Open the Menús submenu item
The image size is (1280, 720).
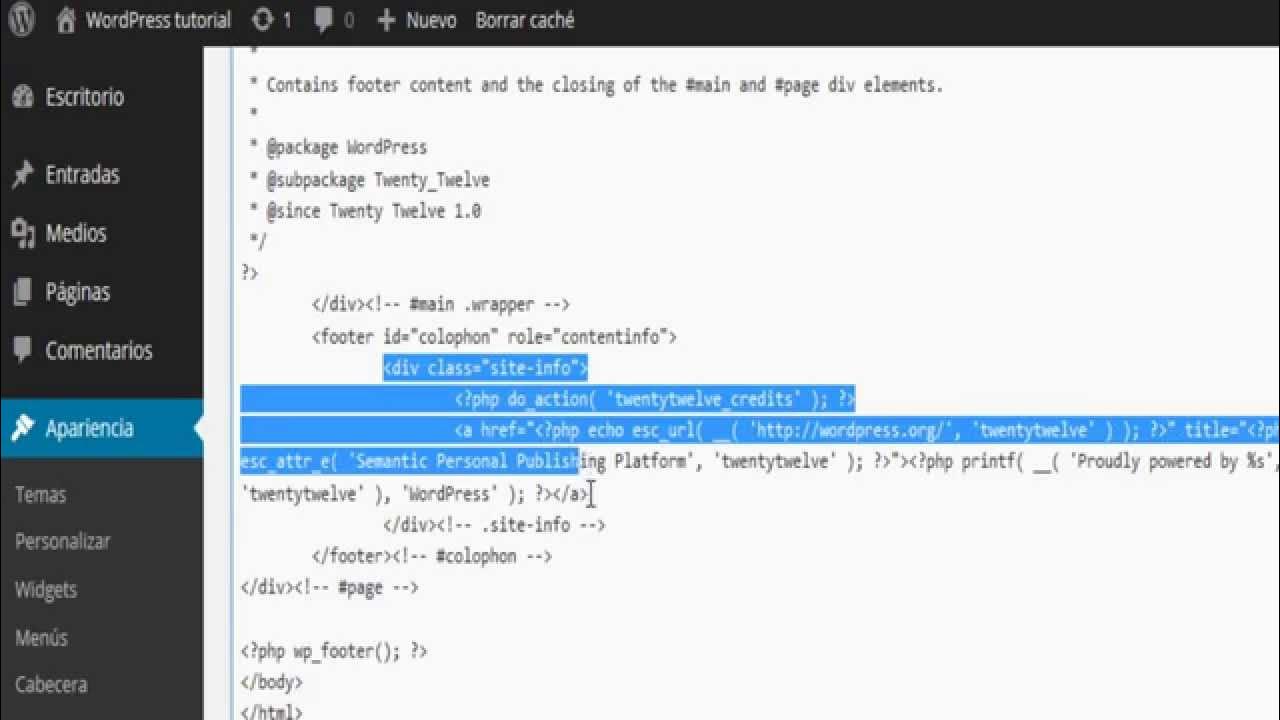[x=42, y=637]
